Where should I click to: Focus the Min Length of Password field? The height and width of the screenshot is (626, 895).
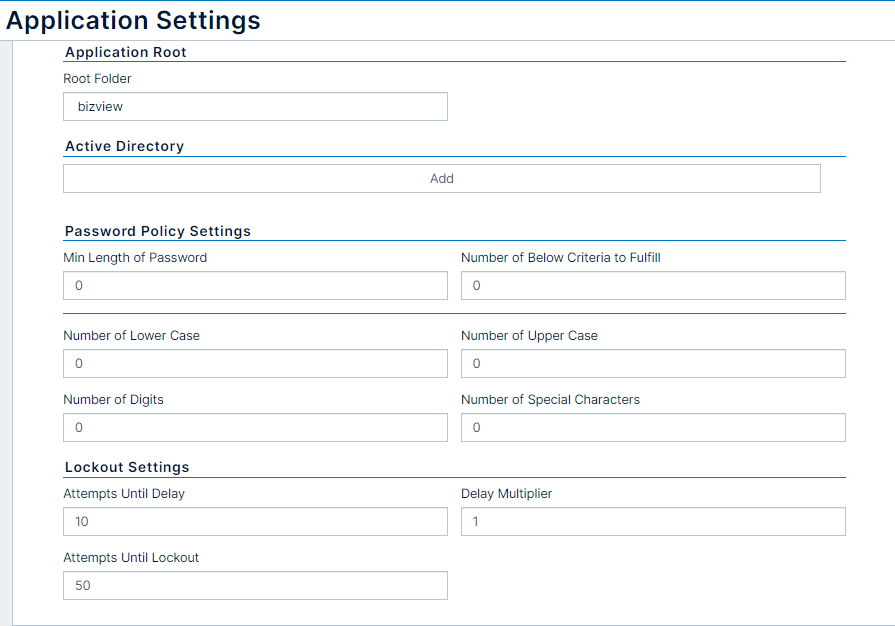pyautogui.click(x=255, y=285)
